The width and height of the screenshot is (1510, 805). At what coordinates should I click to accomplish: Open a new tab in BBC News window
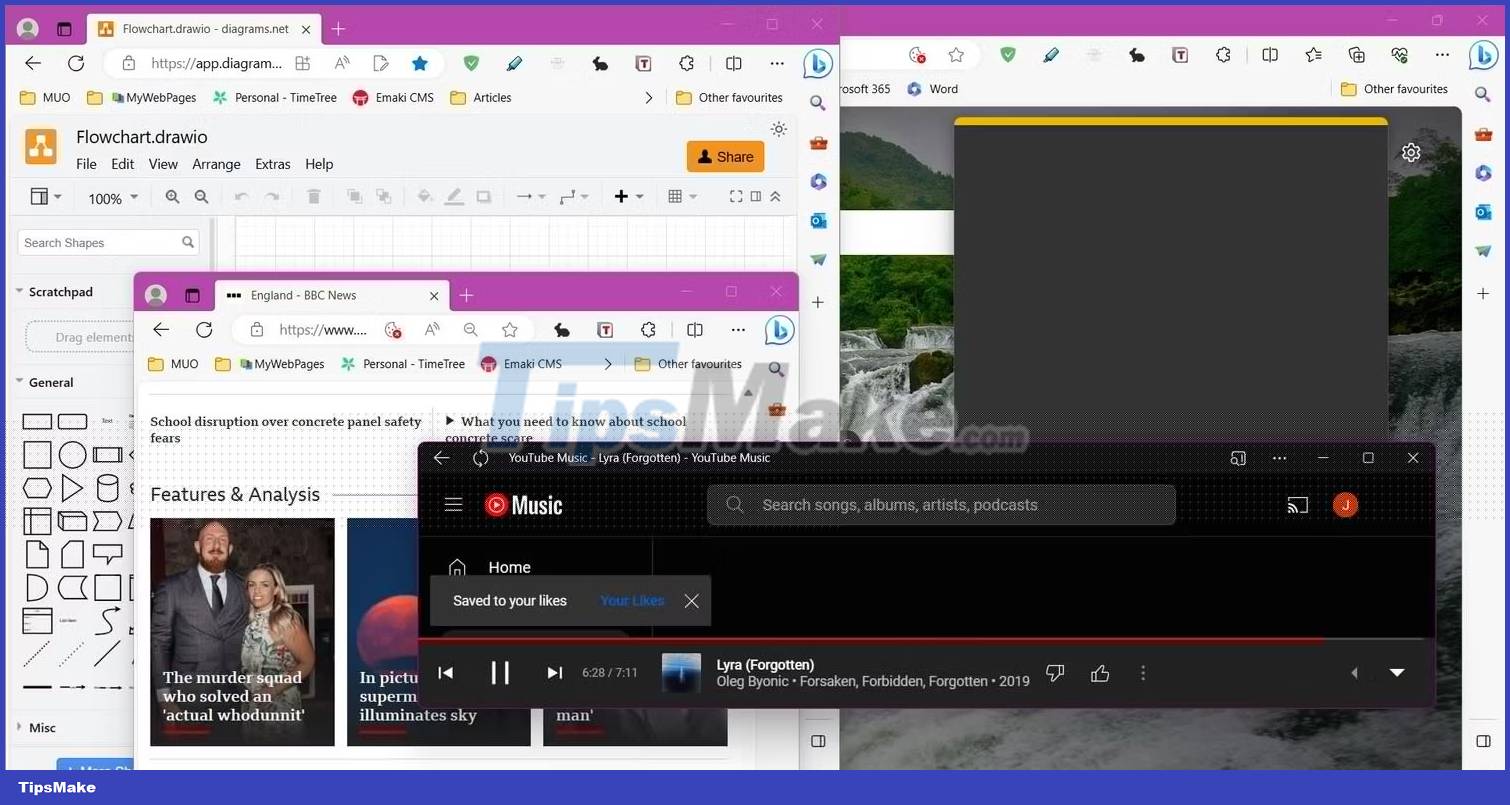466,295
